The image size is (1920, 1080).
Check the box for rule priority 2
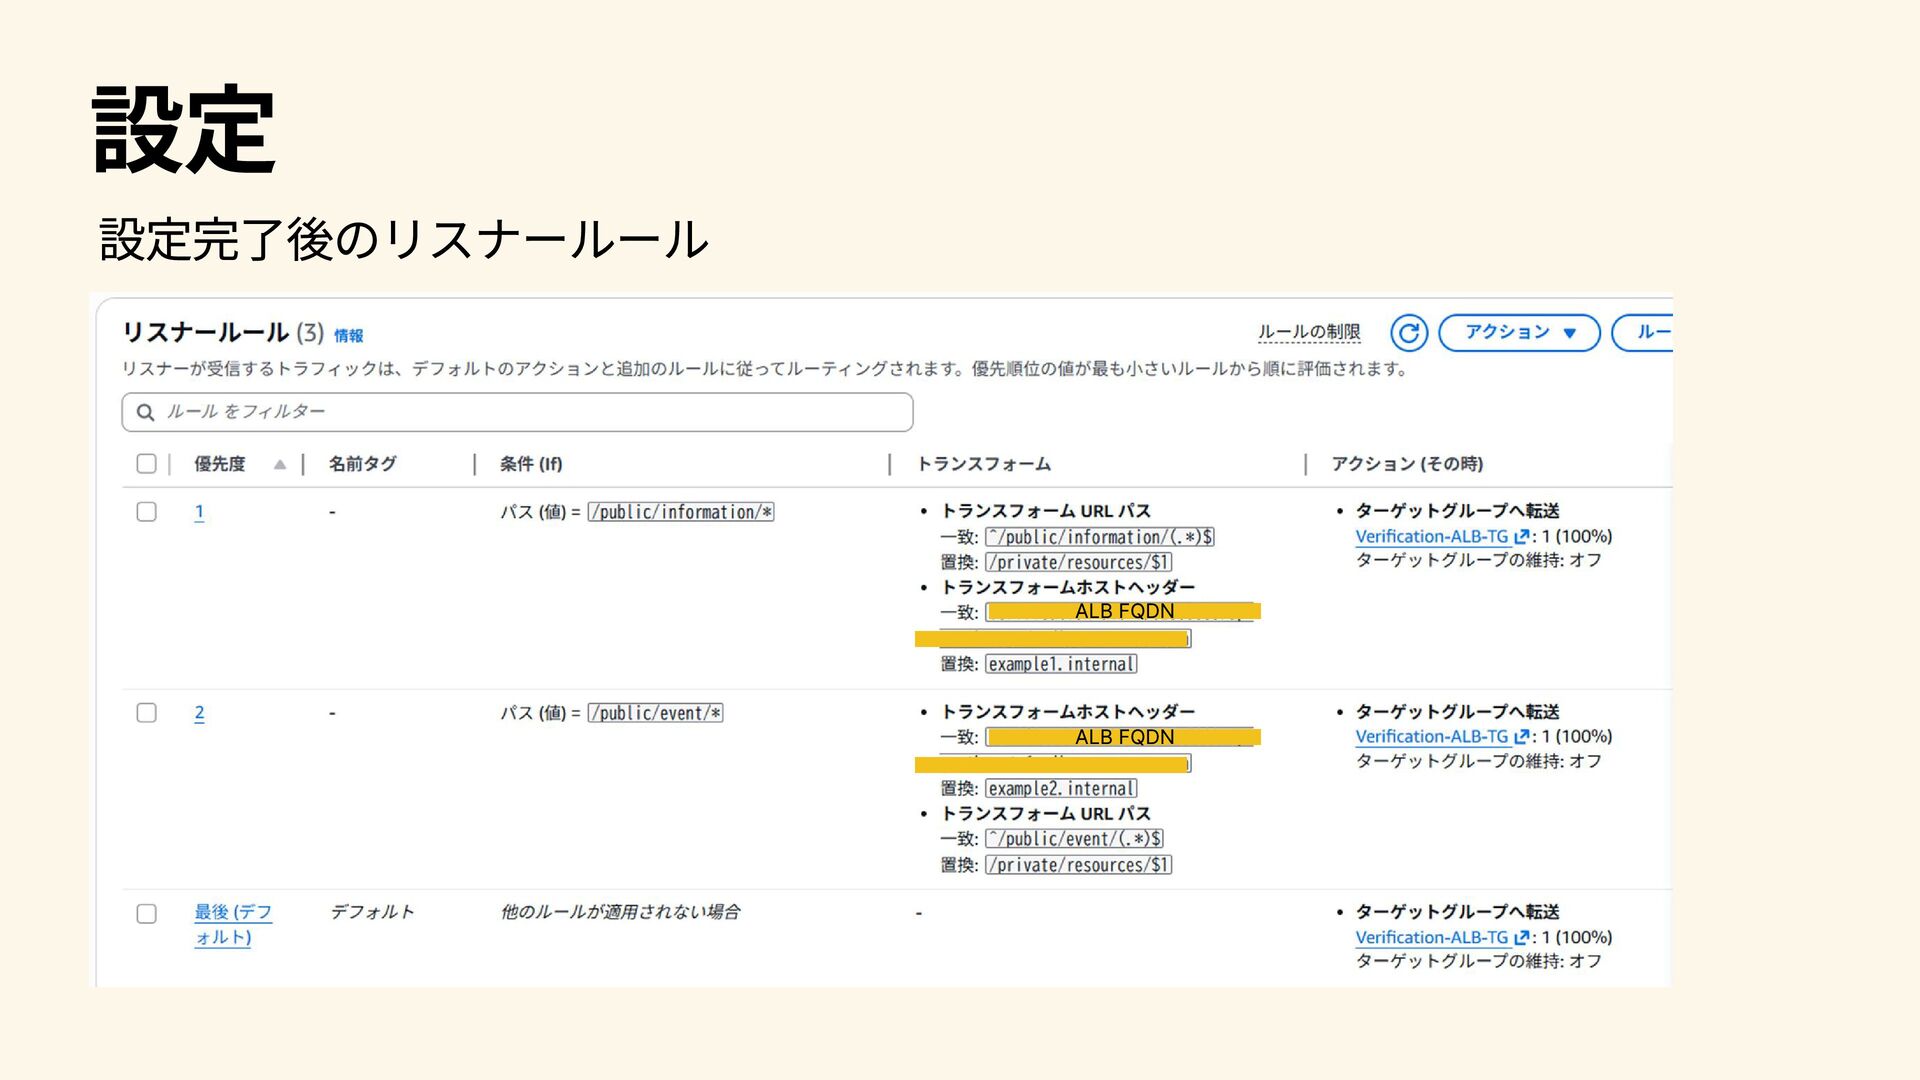pyautogui.click(x=147, y=713)
